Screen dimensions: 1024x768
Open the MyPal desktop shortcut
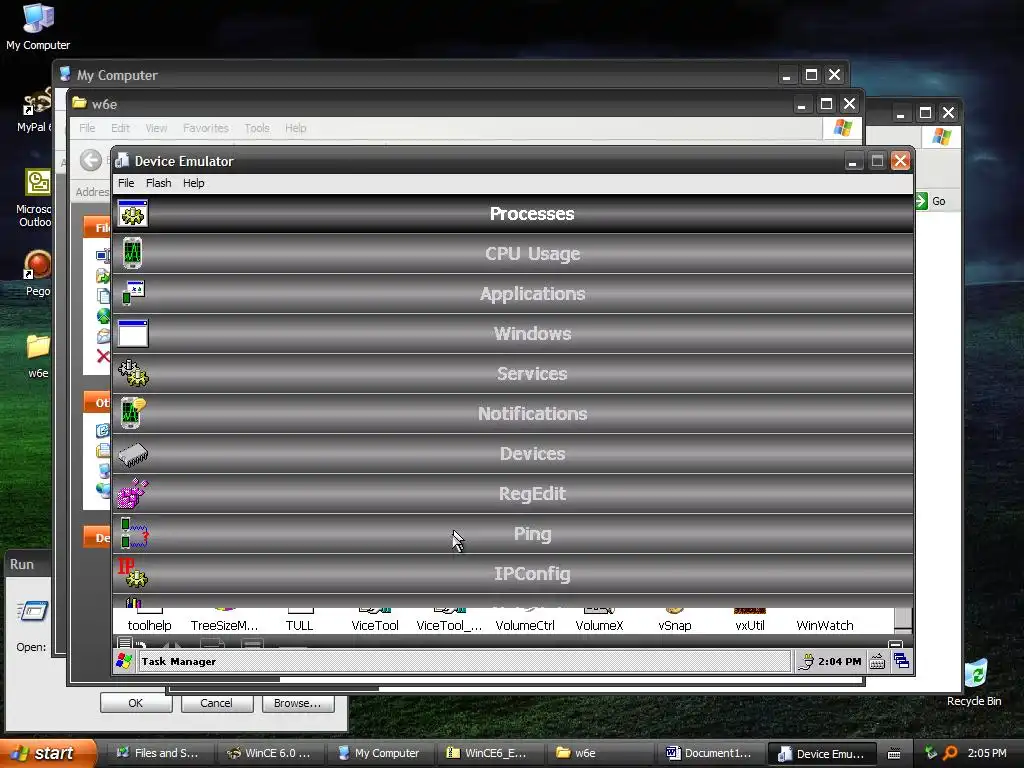click(34, 108)
